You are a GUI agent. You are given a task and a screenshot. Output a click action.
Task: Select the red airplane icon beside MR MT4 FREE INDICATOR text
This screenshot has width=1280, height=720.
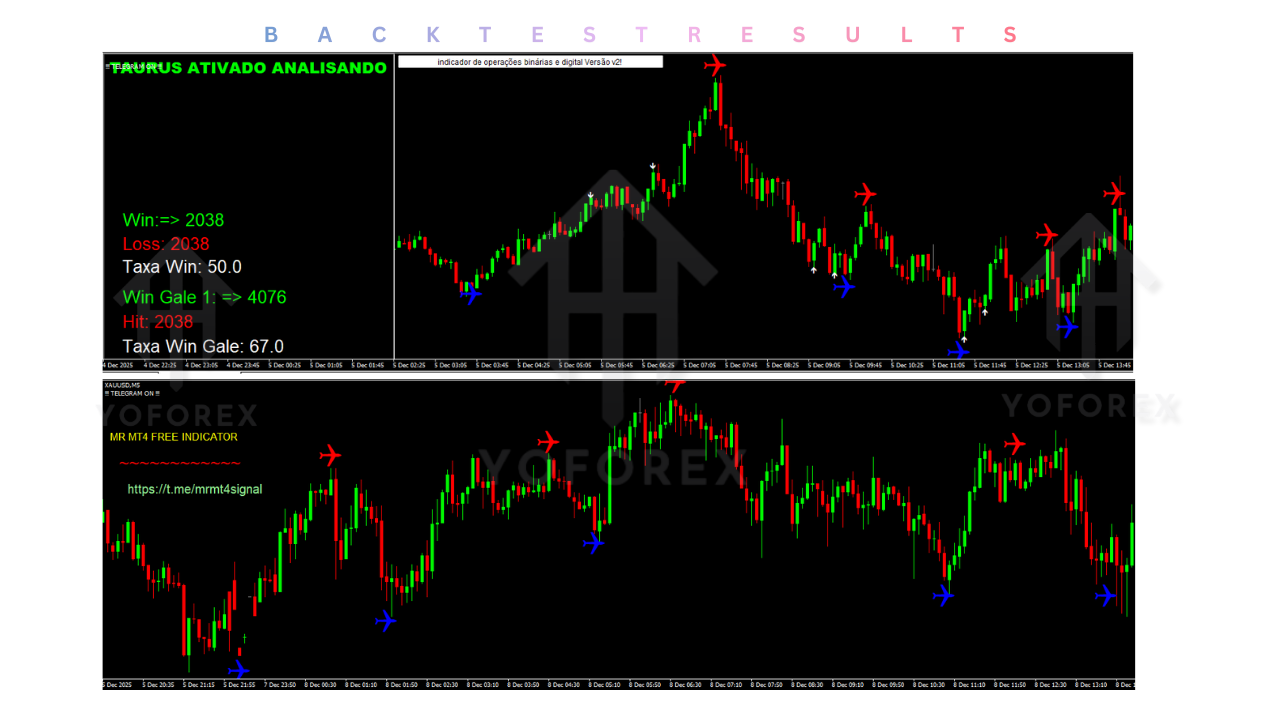click(x=330, y=454)
